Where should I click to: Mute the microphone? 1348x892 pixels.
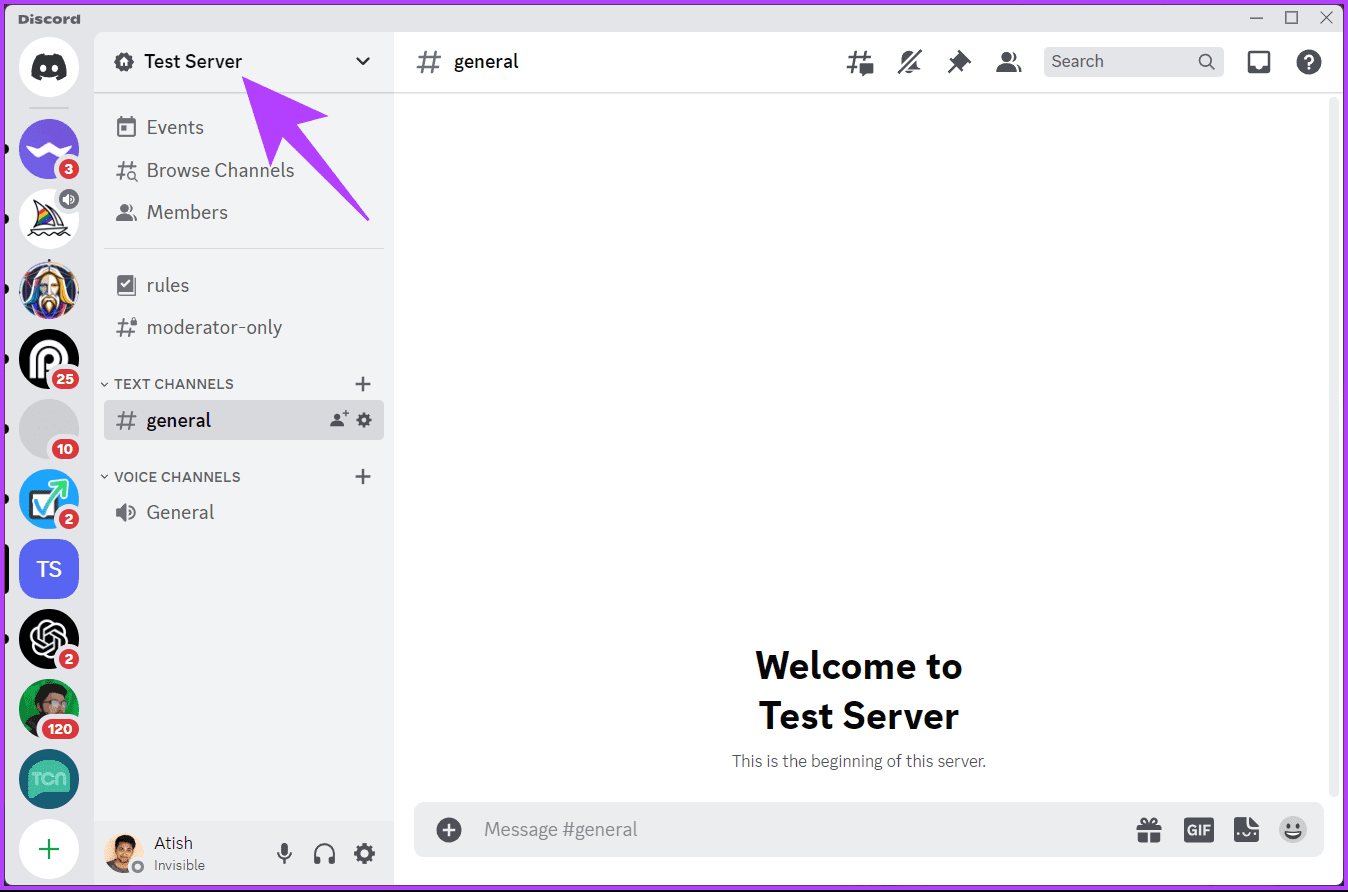[x=284, y=853]
